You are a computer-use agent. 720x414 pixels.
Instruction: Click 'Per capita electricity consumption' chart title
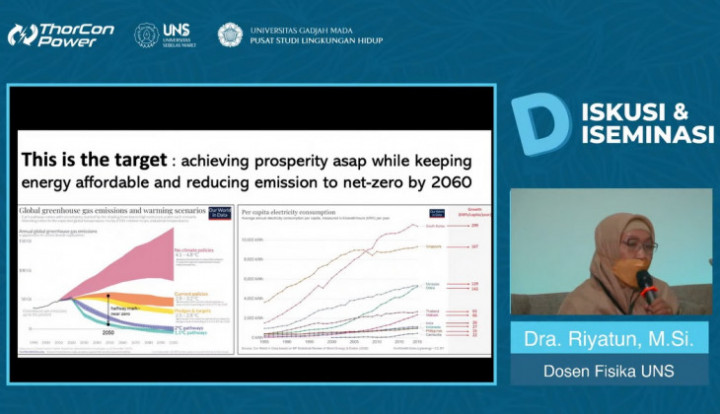coord(296,211)
